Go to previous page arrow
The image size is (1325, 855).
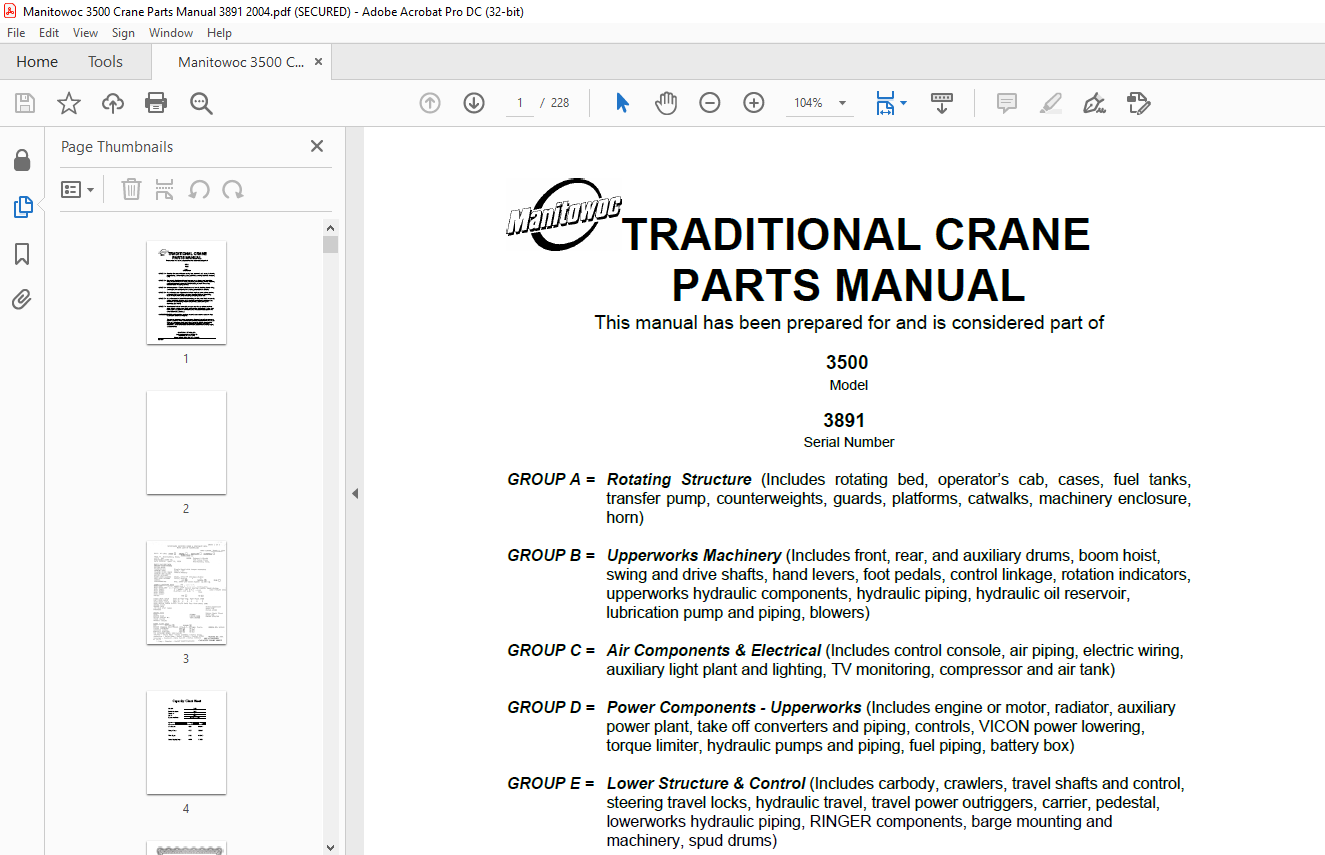[430, 103]
